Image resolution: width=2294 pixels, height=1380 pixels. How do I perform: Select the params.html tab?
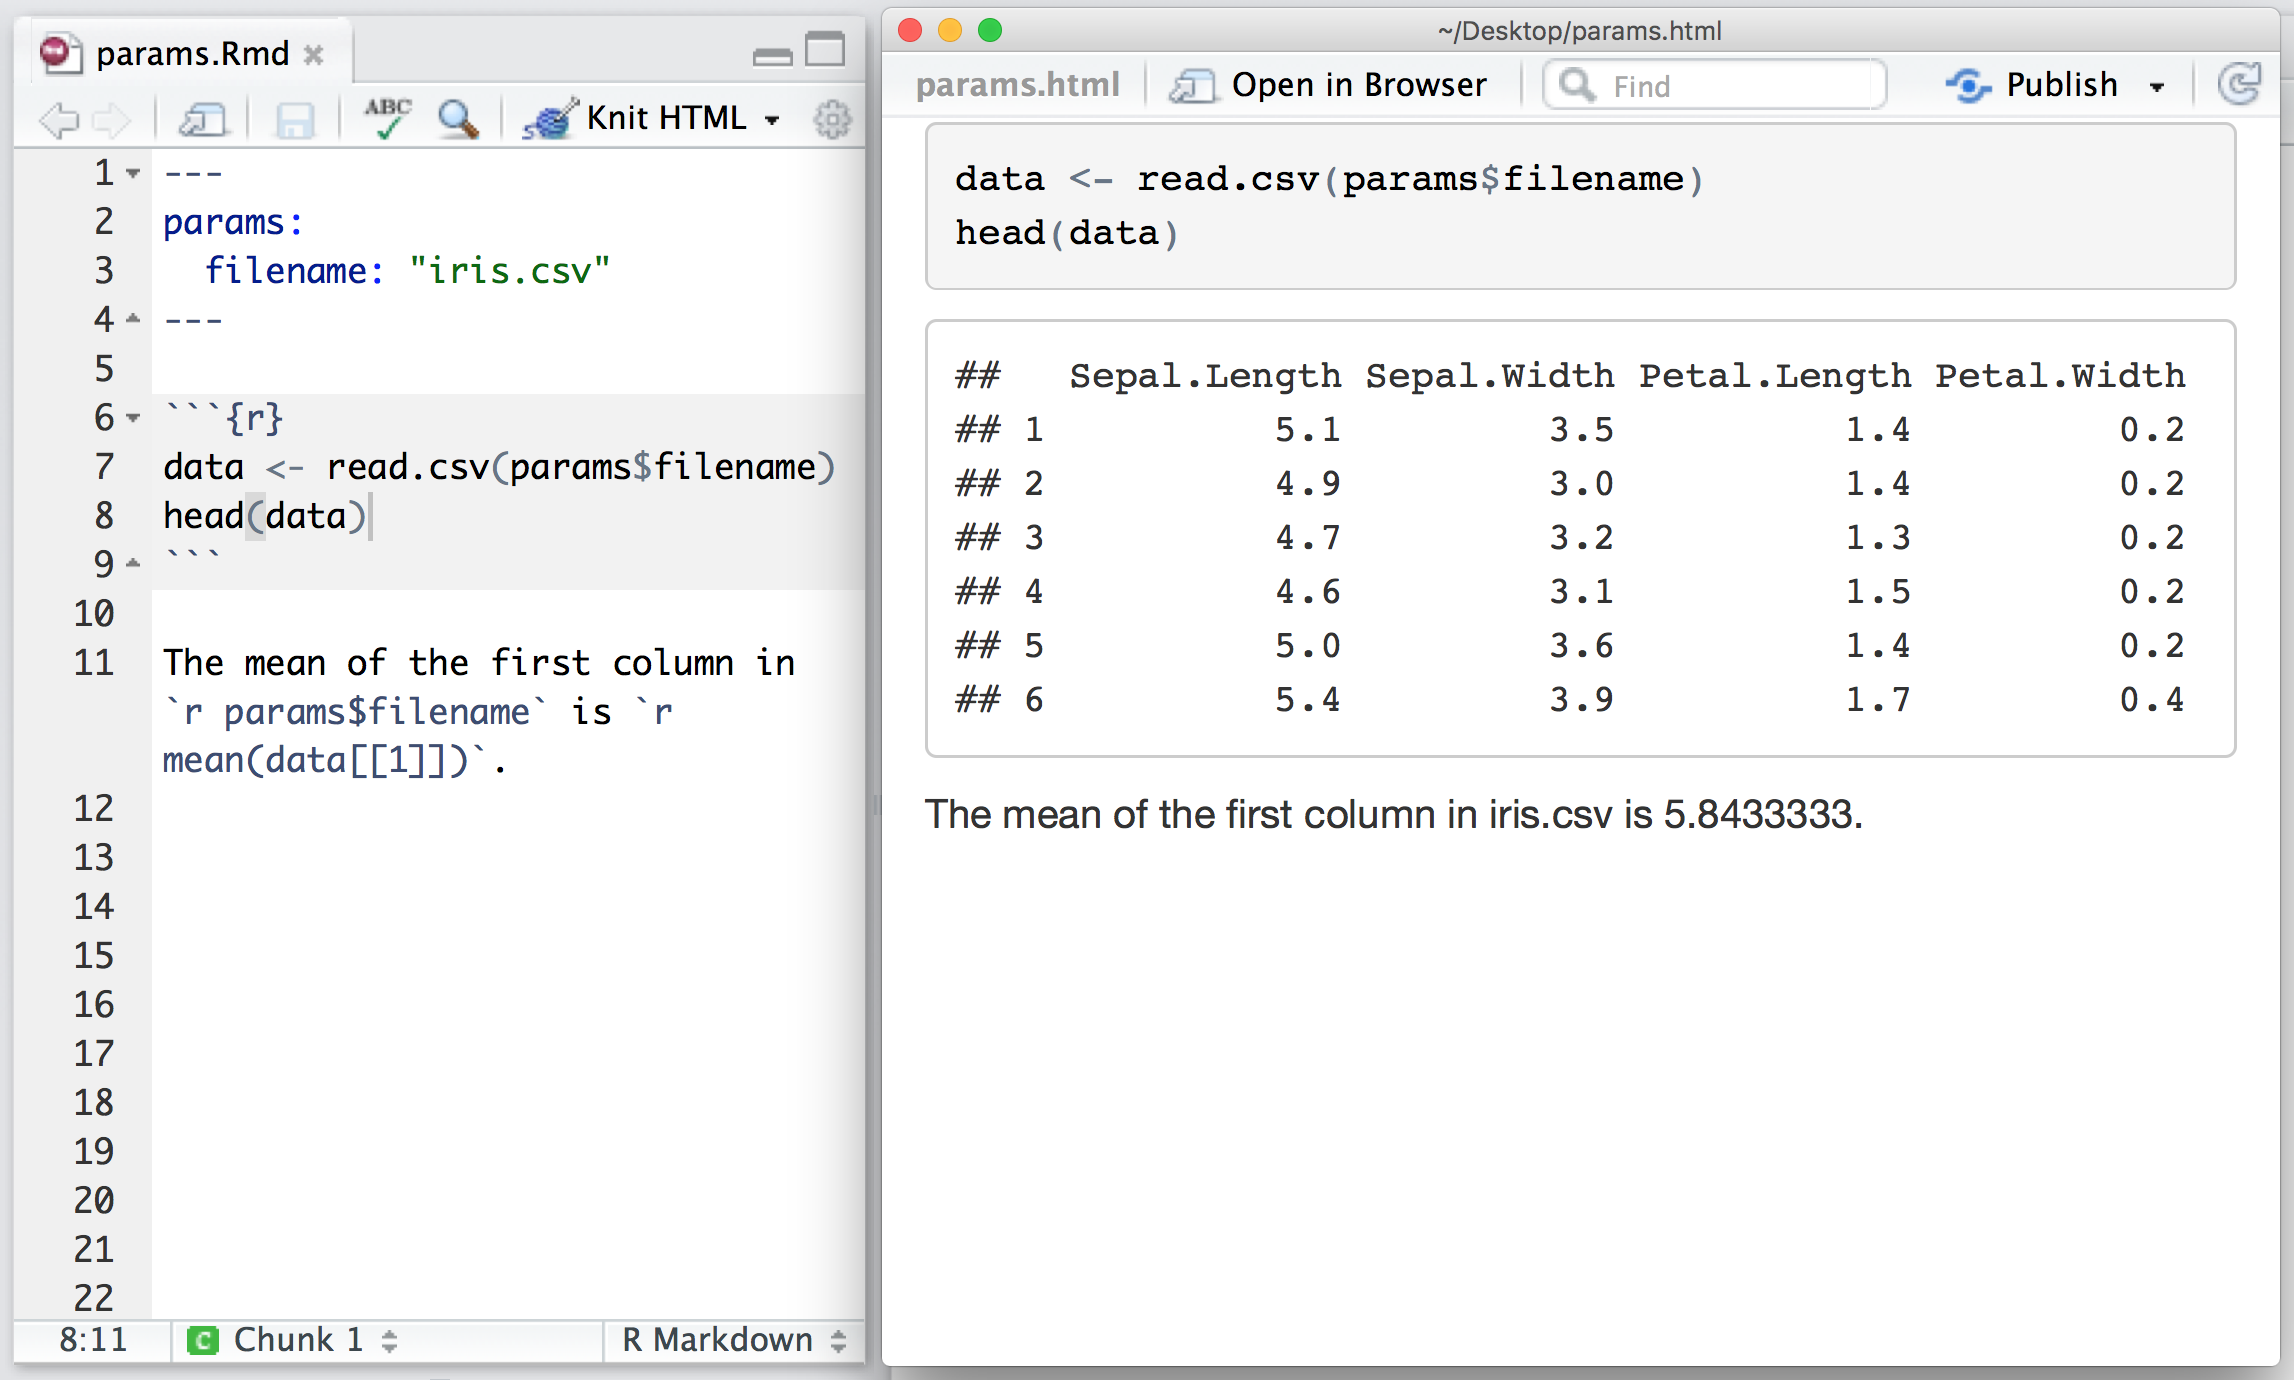[x=1016, y=87]
